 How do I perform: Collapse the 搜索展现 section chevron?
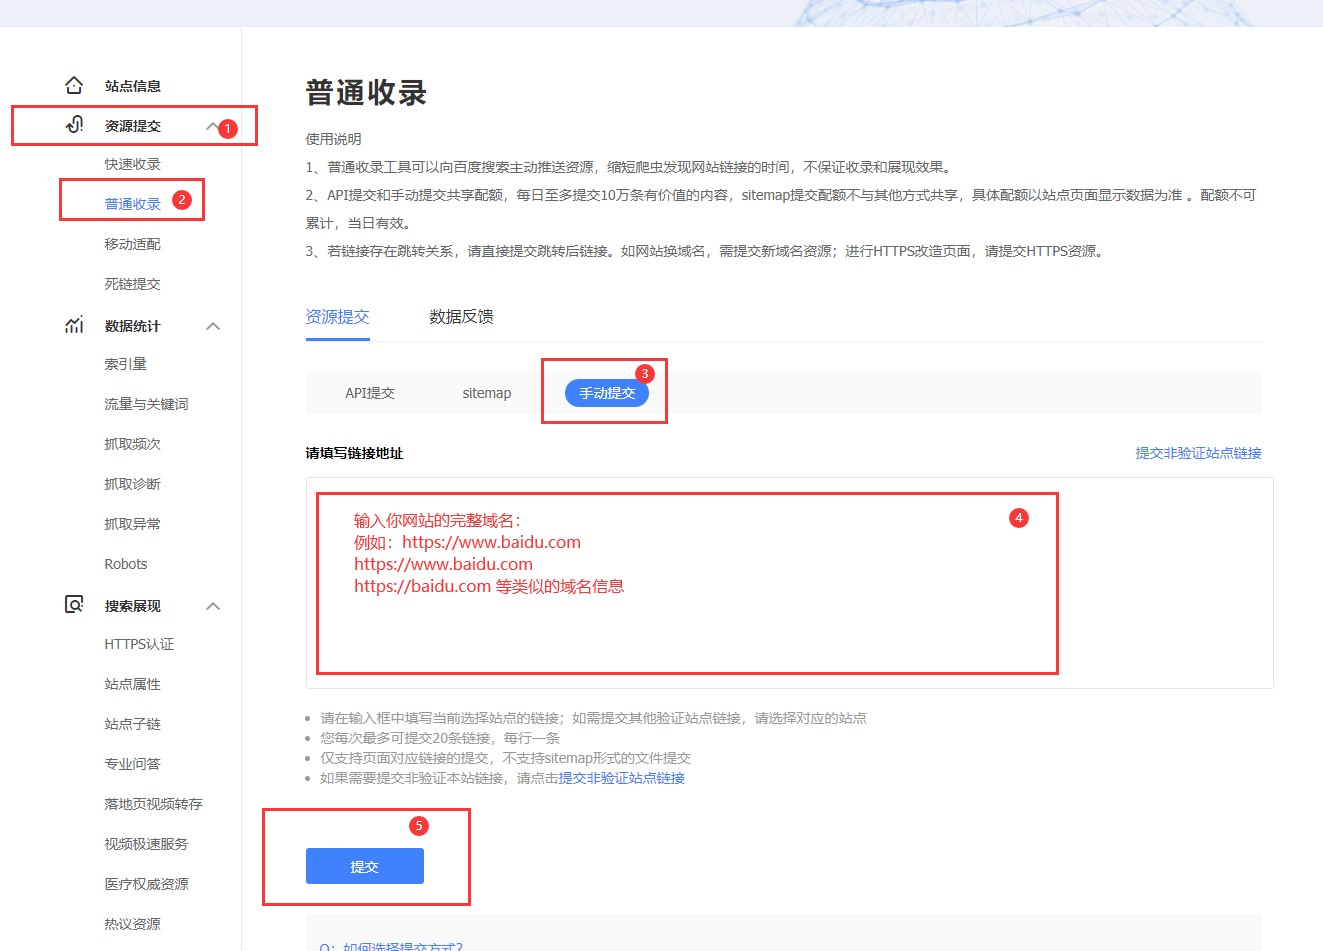213,606
